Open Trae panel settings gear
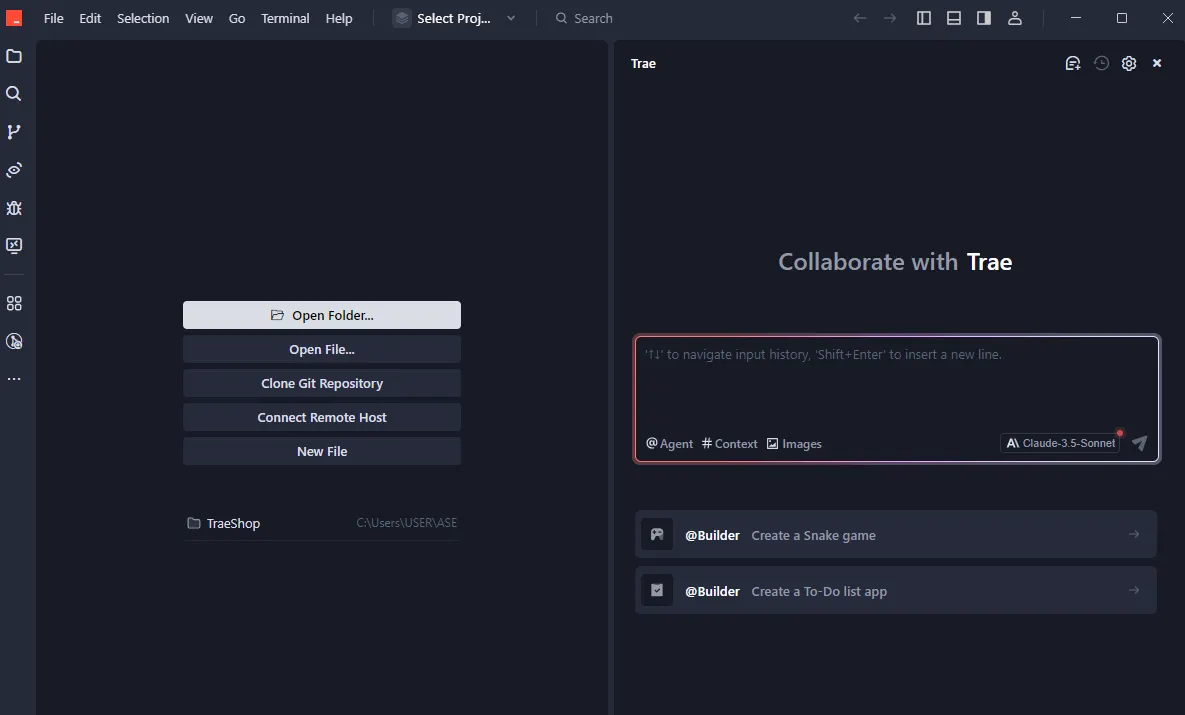The image size is (1185, 715). pos(1129,63)
